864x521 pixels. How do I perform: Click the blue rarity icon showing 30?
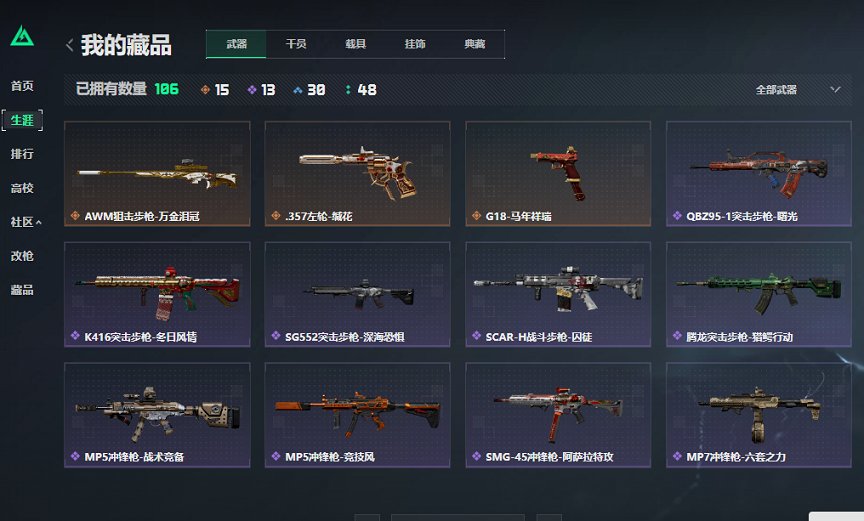298,89
